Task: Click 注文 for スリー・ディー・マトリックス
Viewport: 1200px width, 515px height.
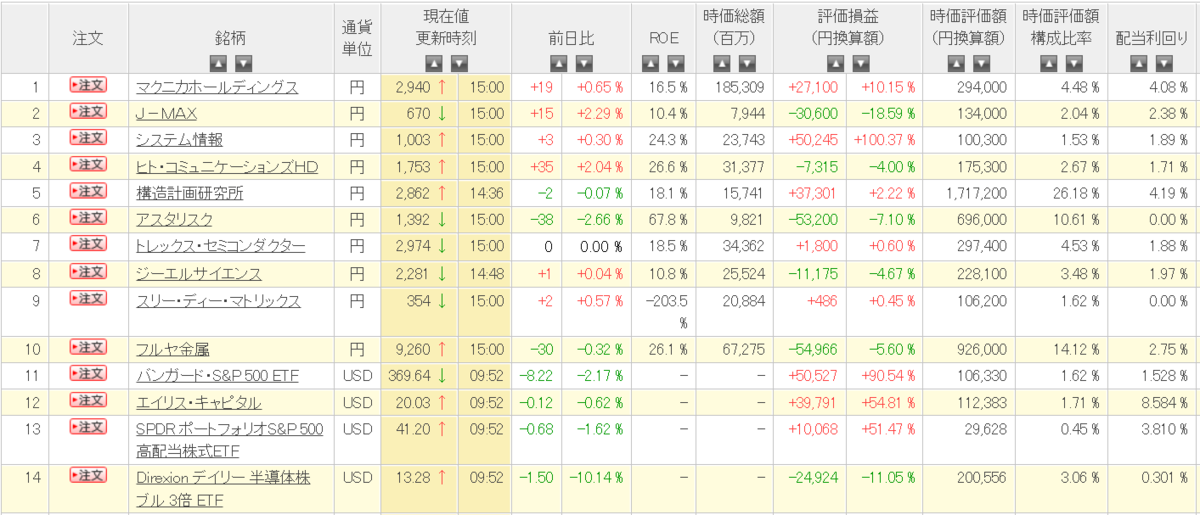Action: click(x=88, y=298)
